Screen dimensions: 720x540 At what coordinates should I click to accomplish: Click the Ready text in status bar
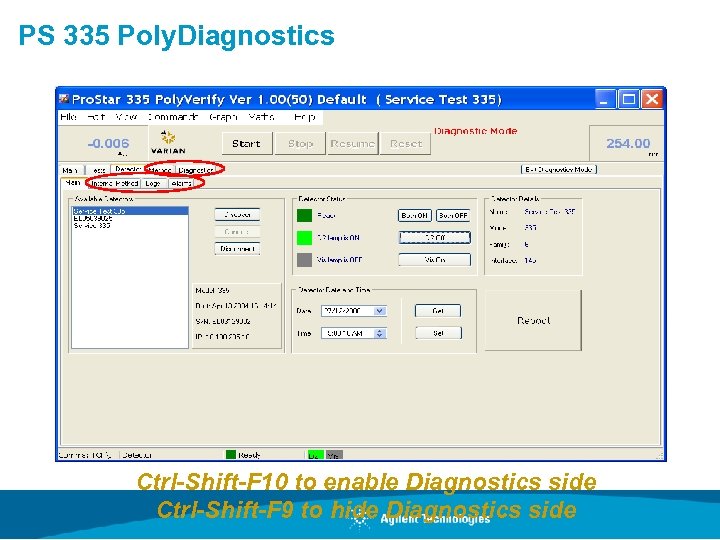(249, 455)
